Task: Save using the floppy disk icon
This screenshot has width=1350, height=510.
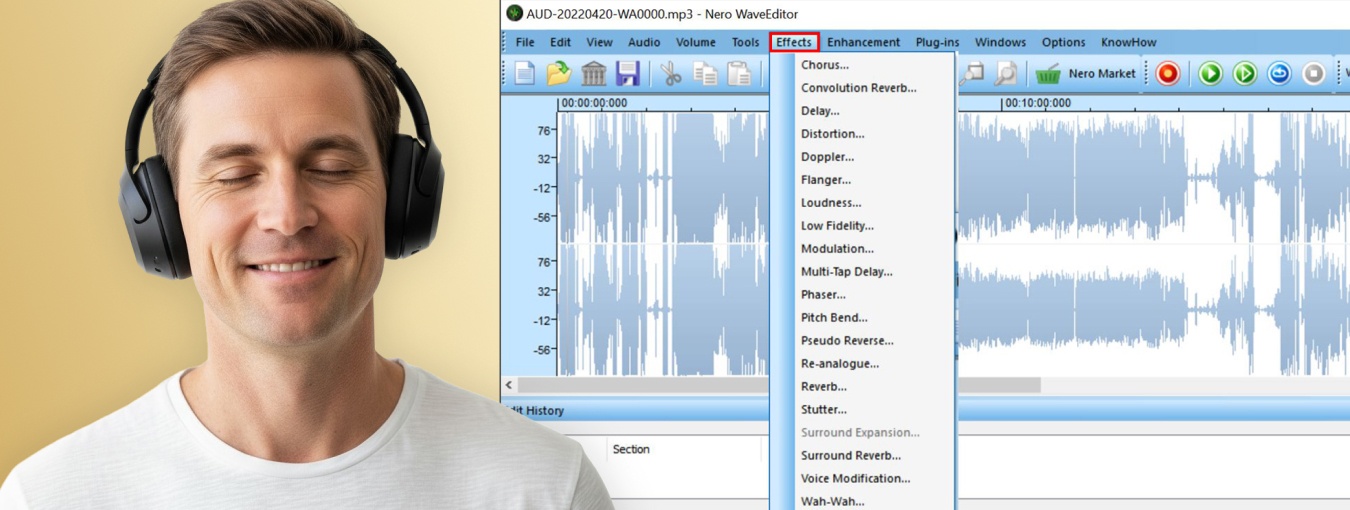Action: pyautogui.click(x=628, y=73)
